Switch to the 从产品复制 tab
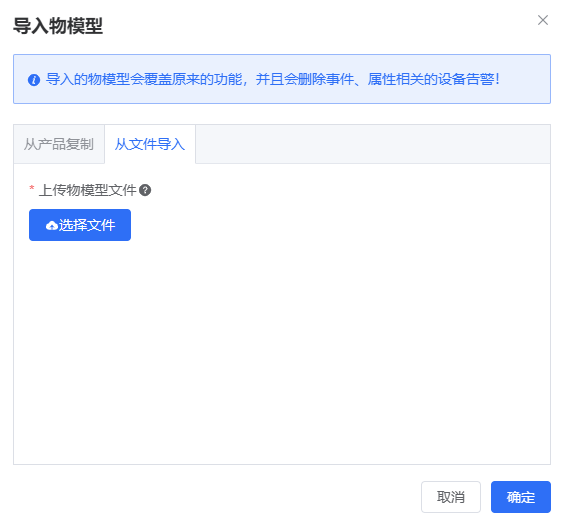 (59, 144)
